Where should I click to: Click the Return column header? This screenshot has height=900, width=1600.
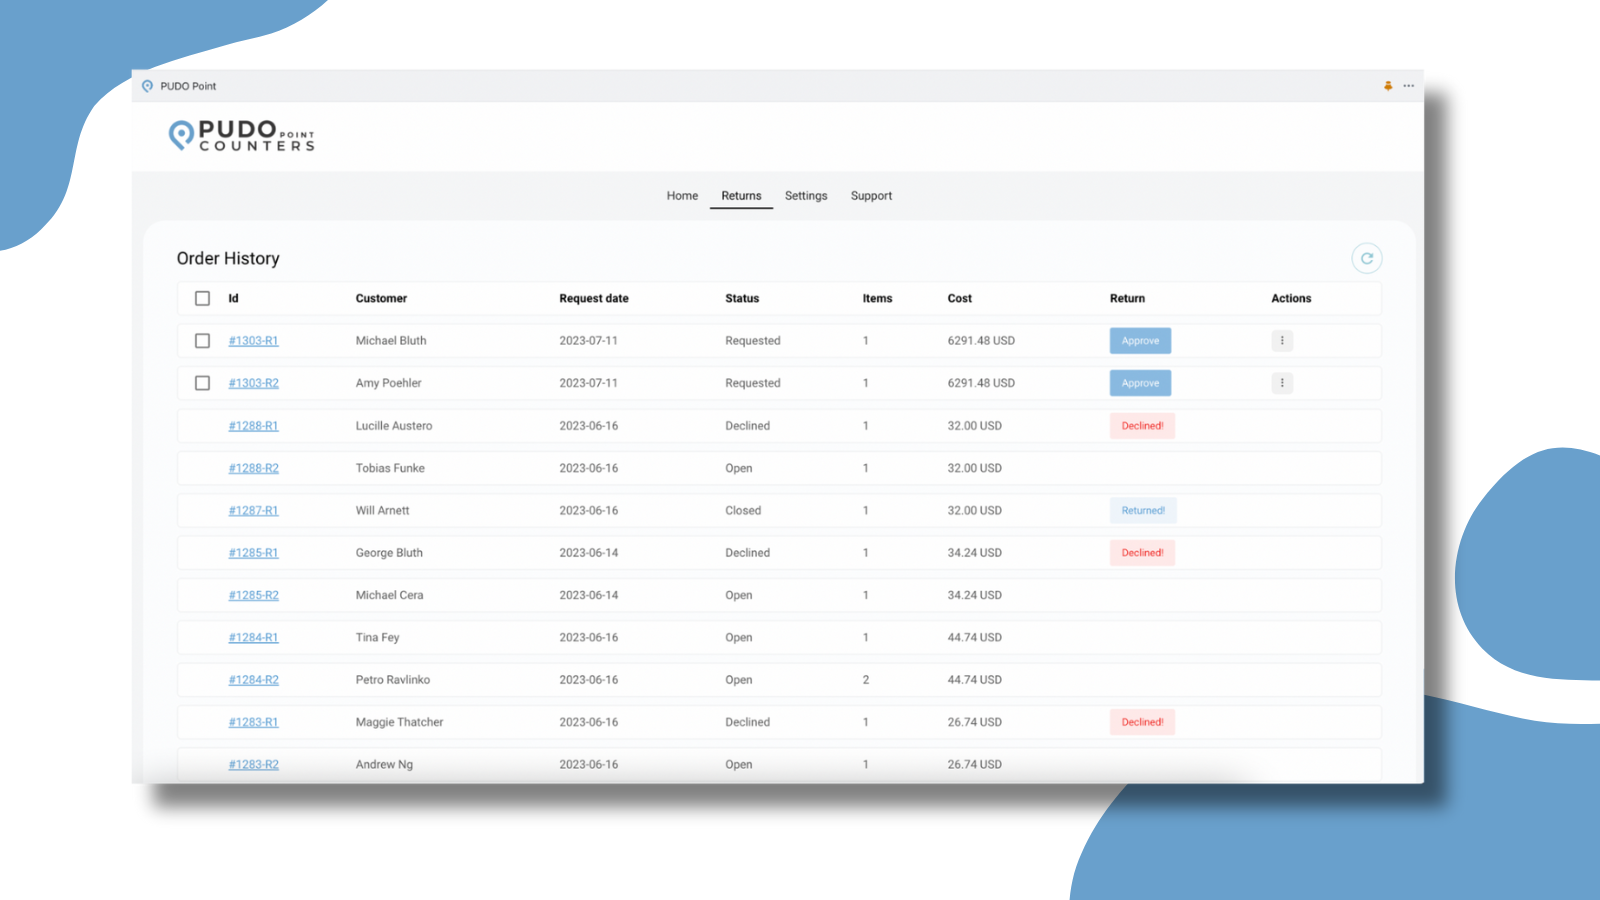(1127, 298)
